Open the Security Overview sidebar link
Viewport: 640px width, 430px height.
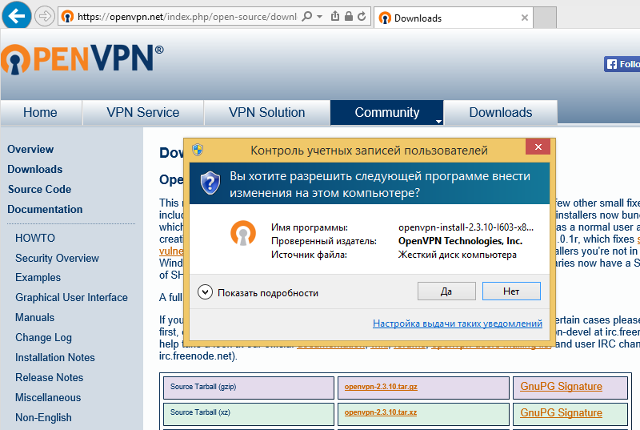(57, 258)
